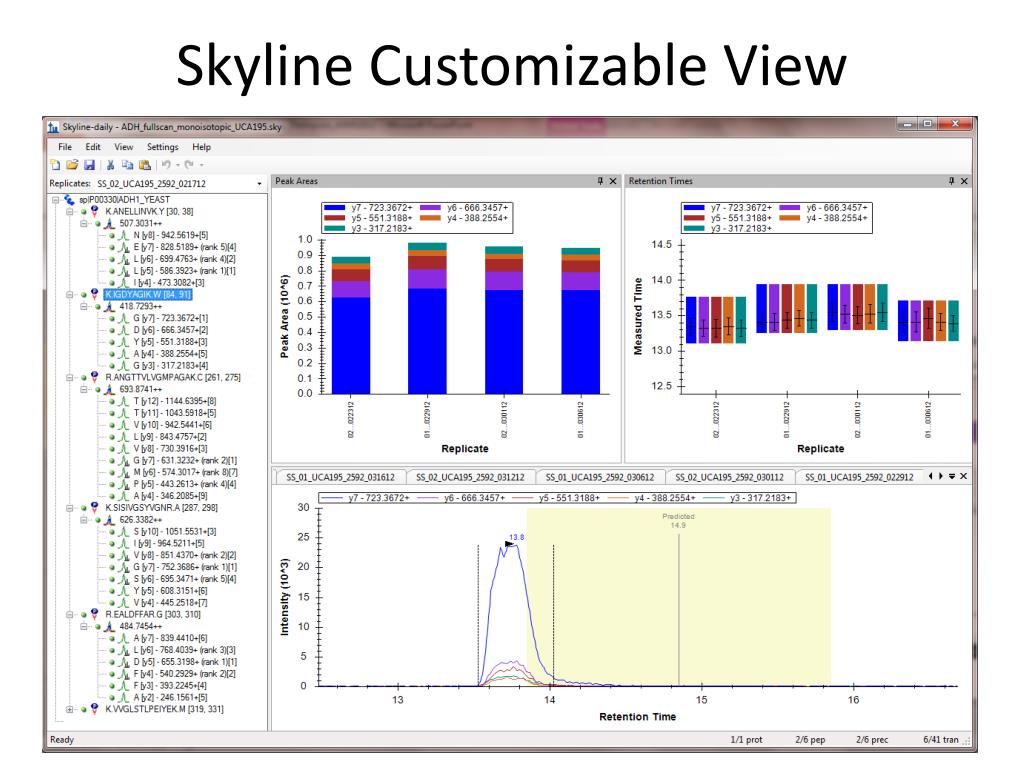The image size is (1024, 768).
Task: Click peptide icon beside K.VVGLSTLPEIYEK.M
Action: click(x=95, y=709)
